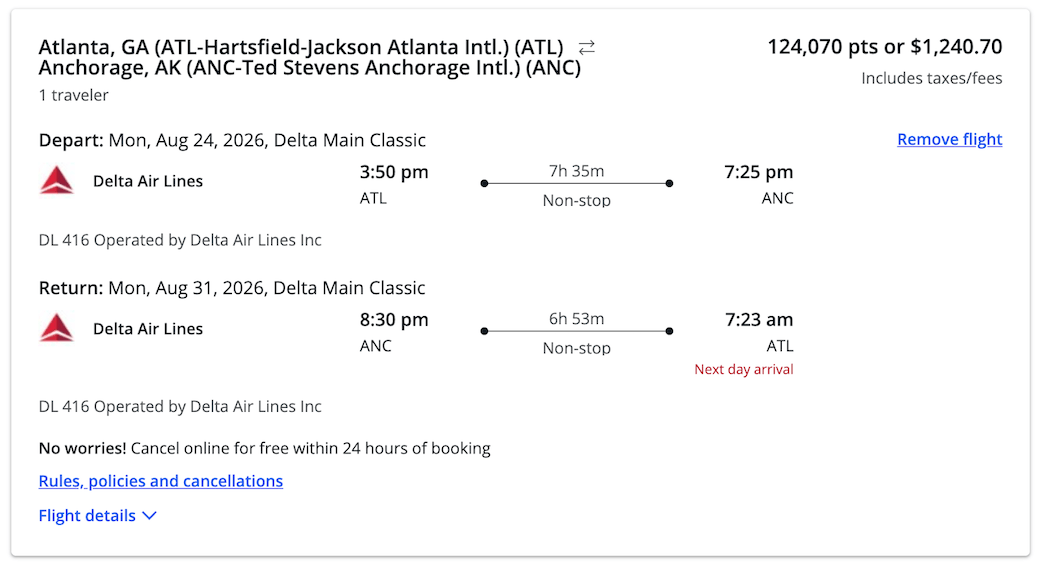Screen dimensions: 1040x566
Task: Click the Includes taxes/fees note
Action: coord(931,78)
